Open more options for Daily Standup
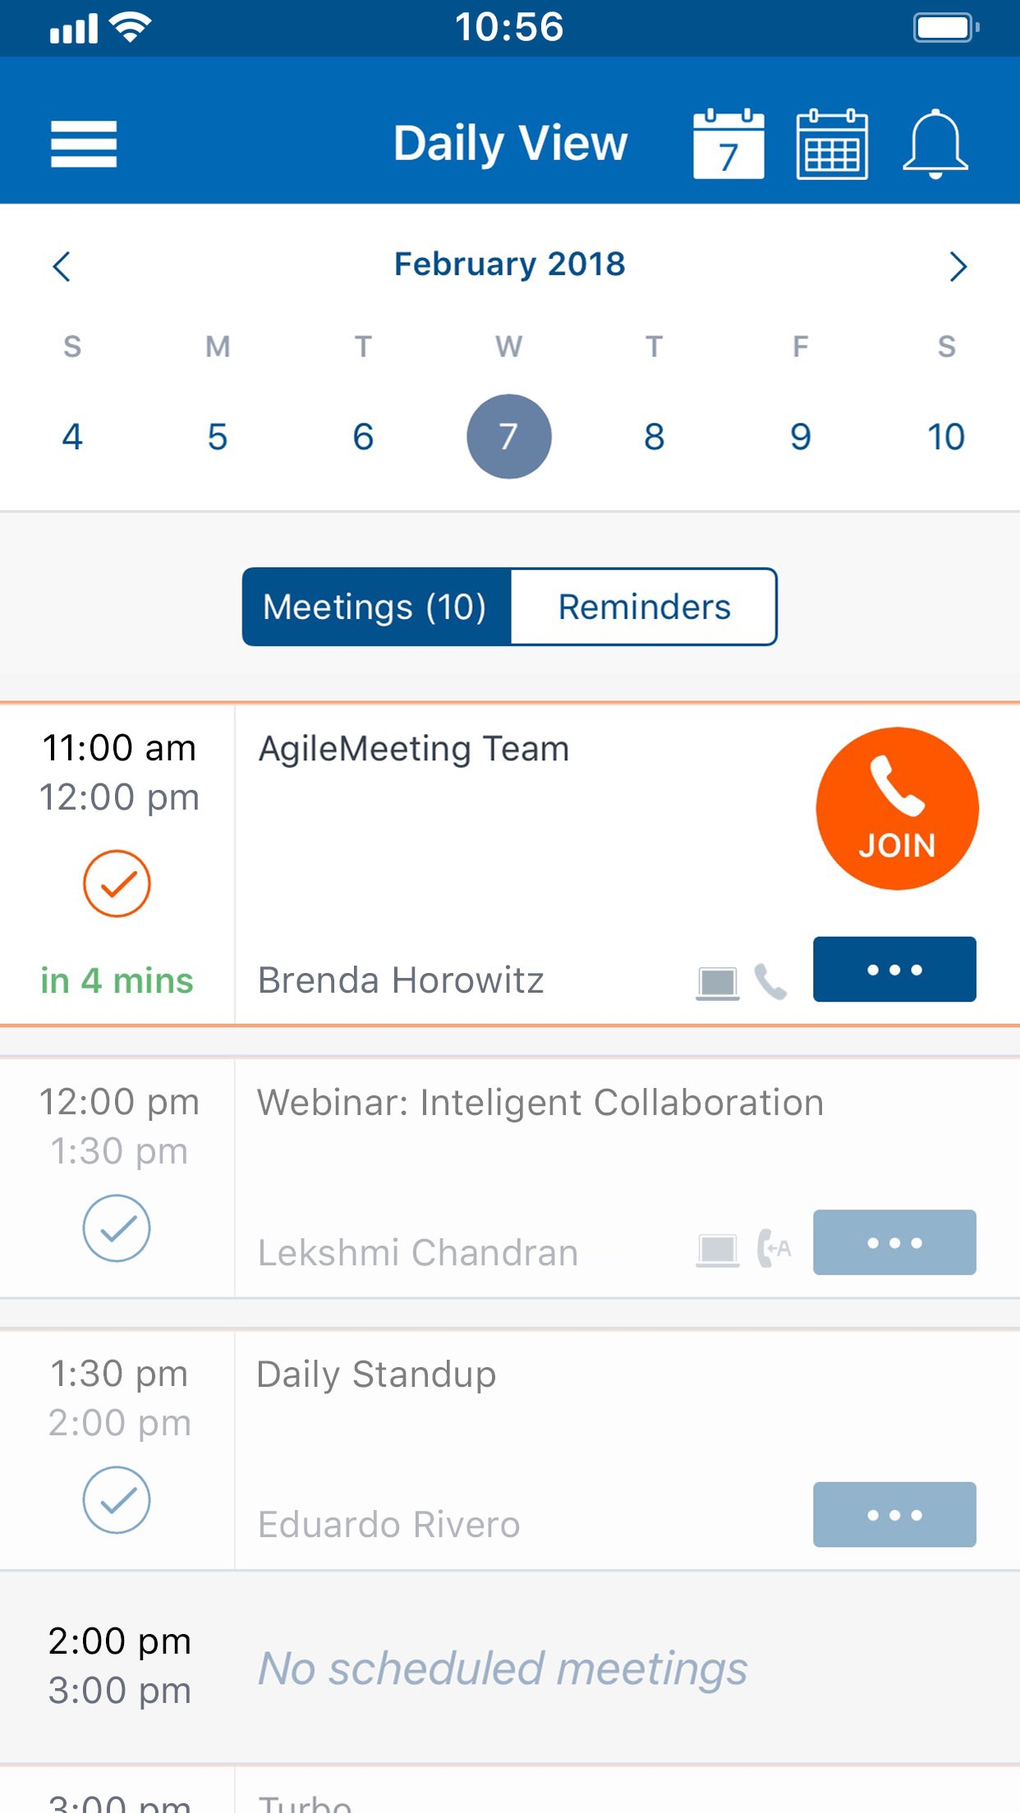 pos(894,1514)
